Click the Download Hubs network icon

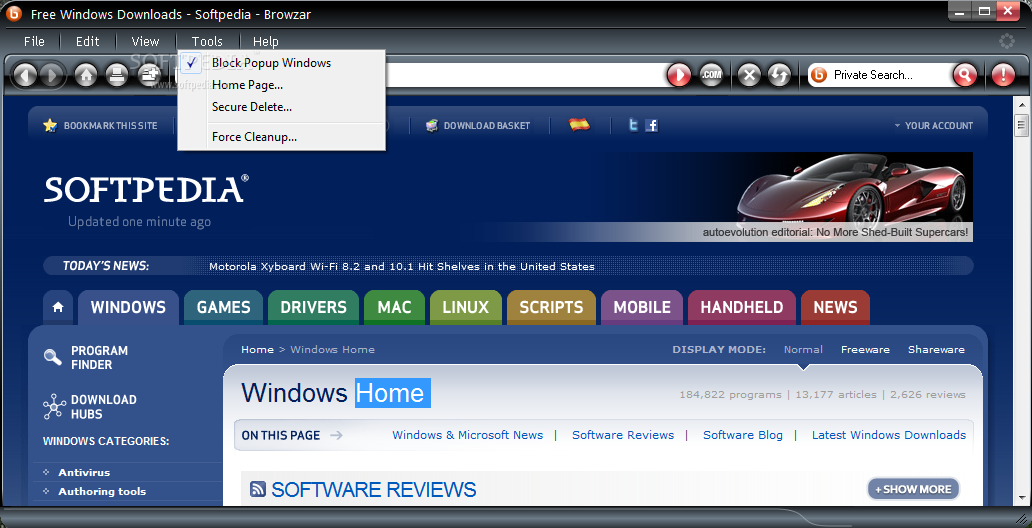point(54,407)
